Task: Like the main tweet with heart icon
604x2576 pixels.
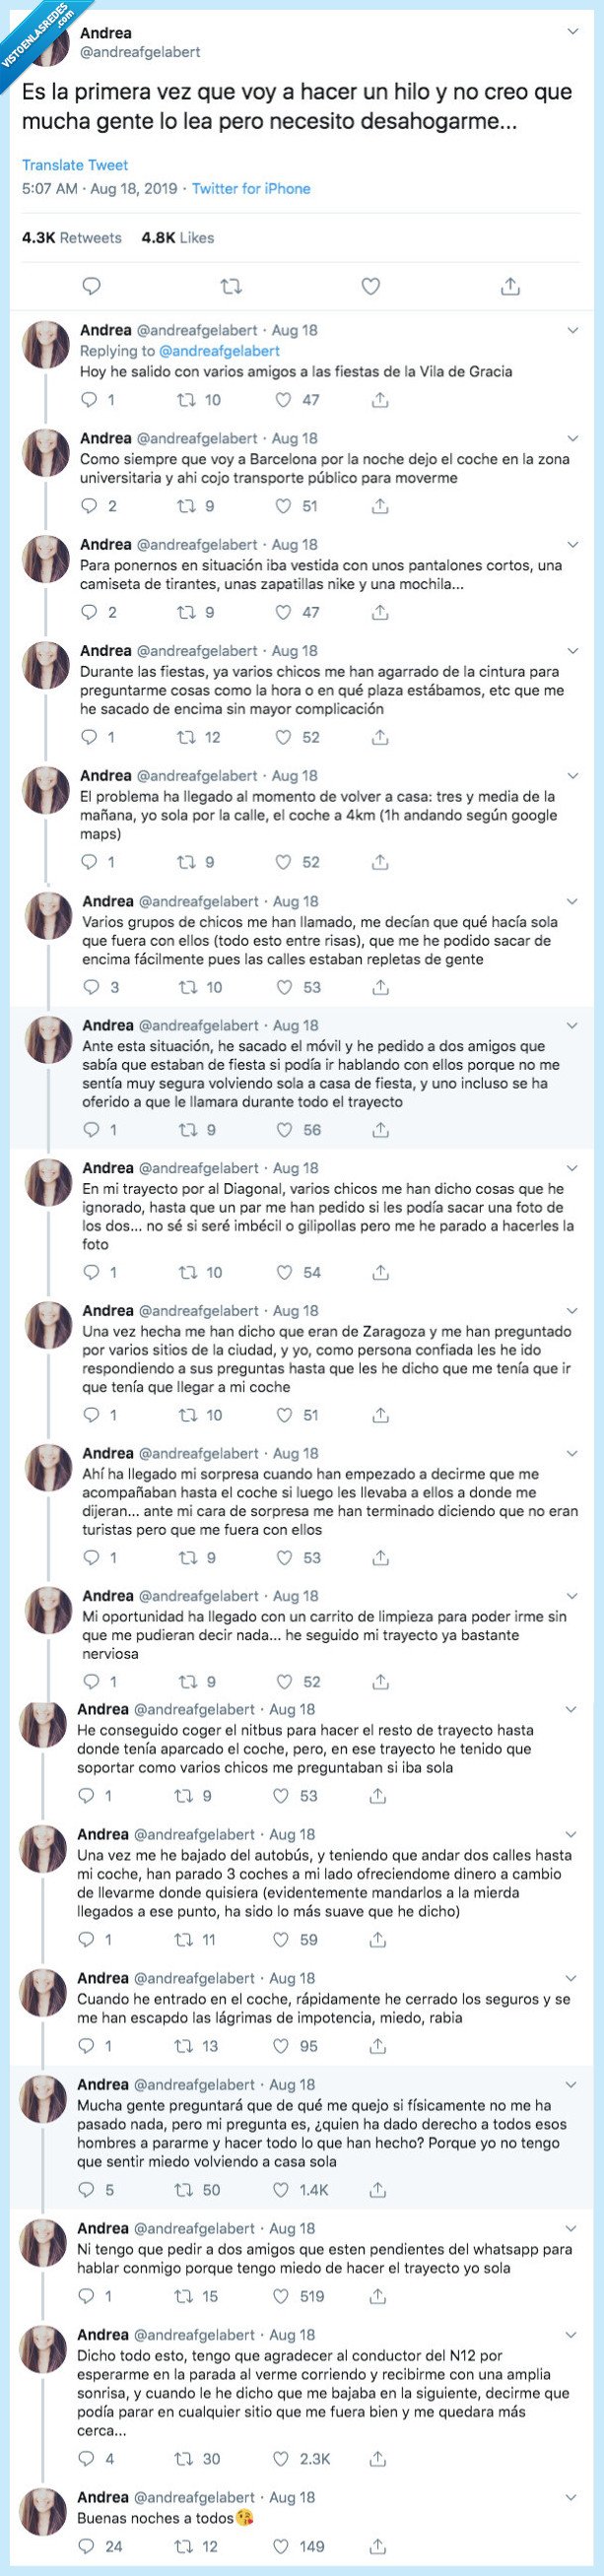Action: (371, 287)
